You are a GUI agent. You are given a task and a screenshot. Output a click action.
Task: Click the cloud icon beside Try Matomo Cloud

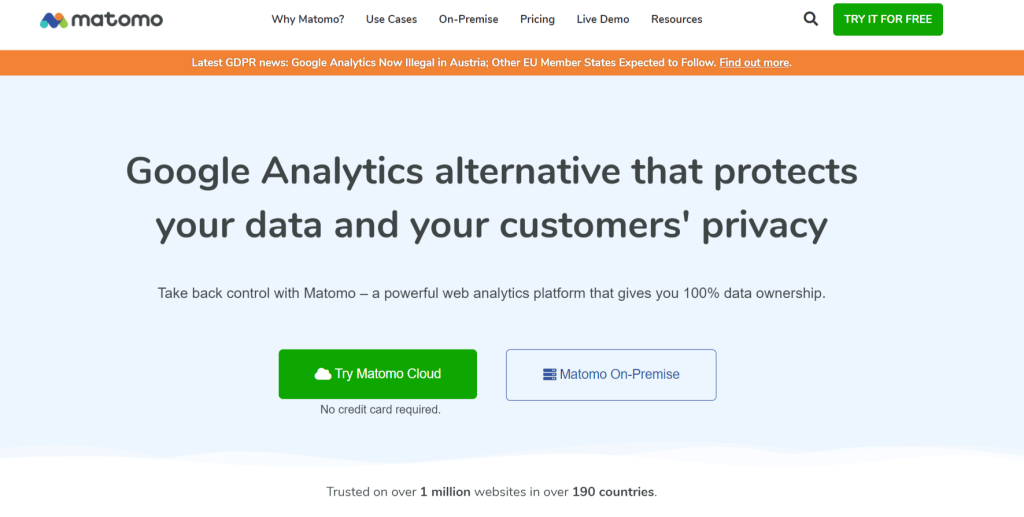click(x=322, y=374)
